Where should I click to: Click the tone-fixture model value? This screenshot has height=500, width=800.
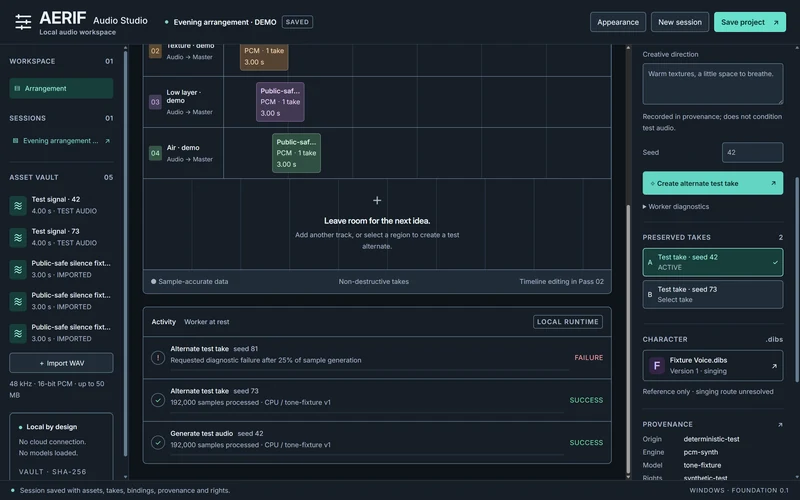pos(702,465)
